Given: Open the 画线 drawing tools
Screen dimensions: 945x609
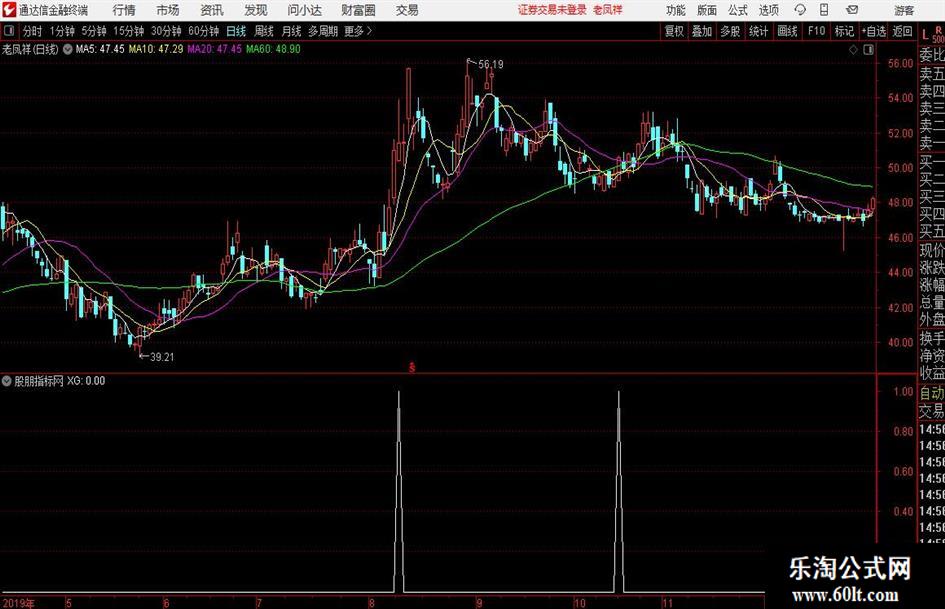Looking at the screenshot, I should tap(787, 31).
